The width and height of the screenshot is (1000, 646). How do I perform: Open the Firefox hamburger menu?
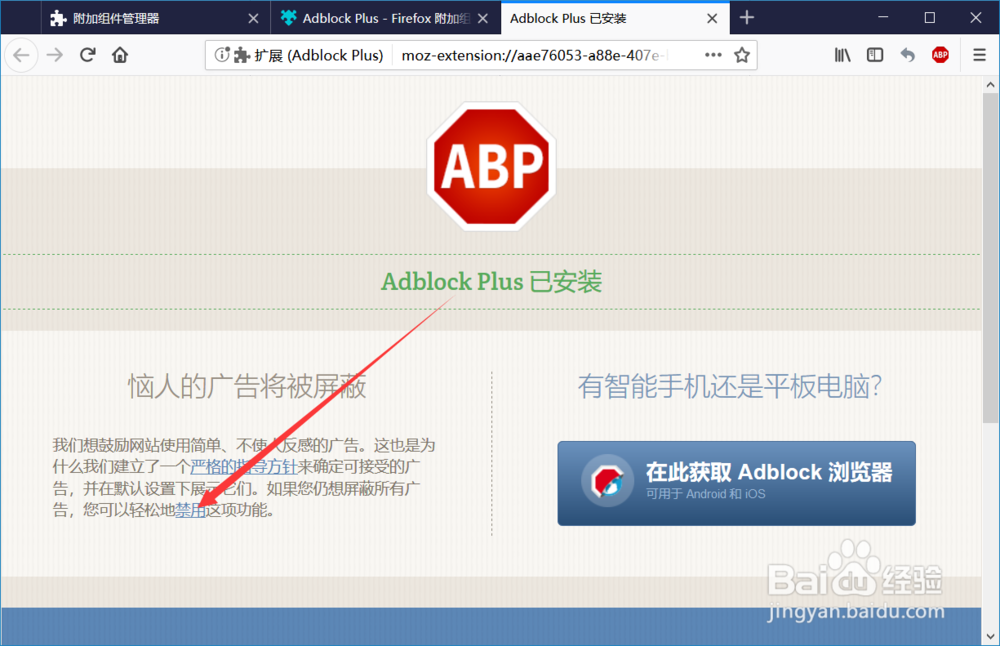coord(980,55)
